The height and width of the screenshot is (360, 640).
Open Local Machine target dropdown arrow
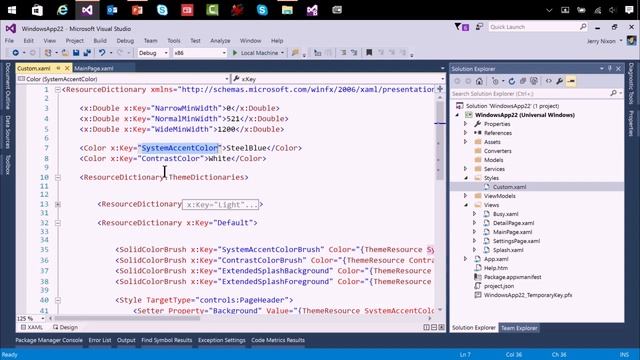(x=282, y=53)
